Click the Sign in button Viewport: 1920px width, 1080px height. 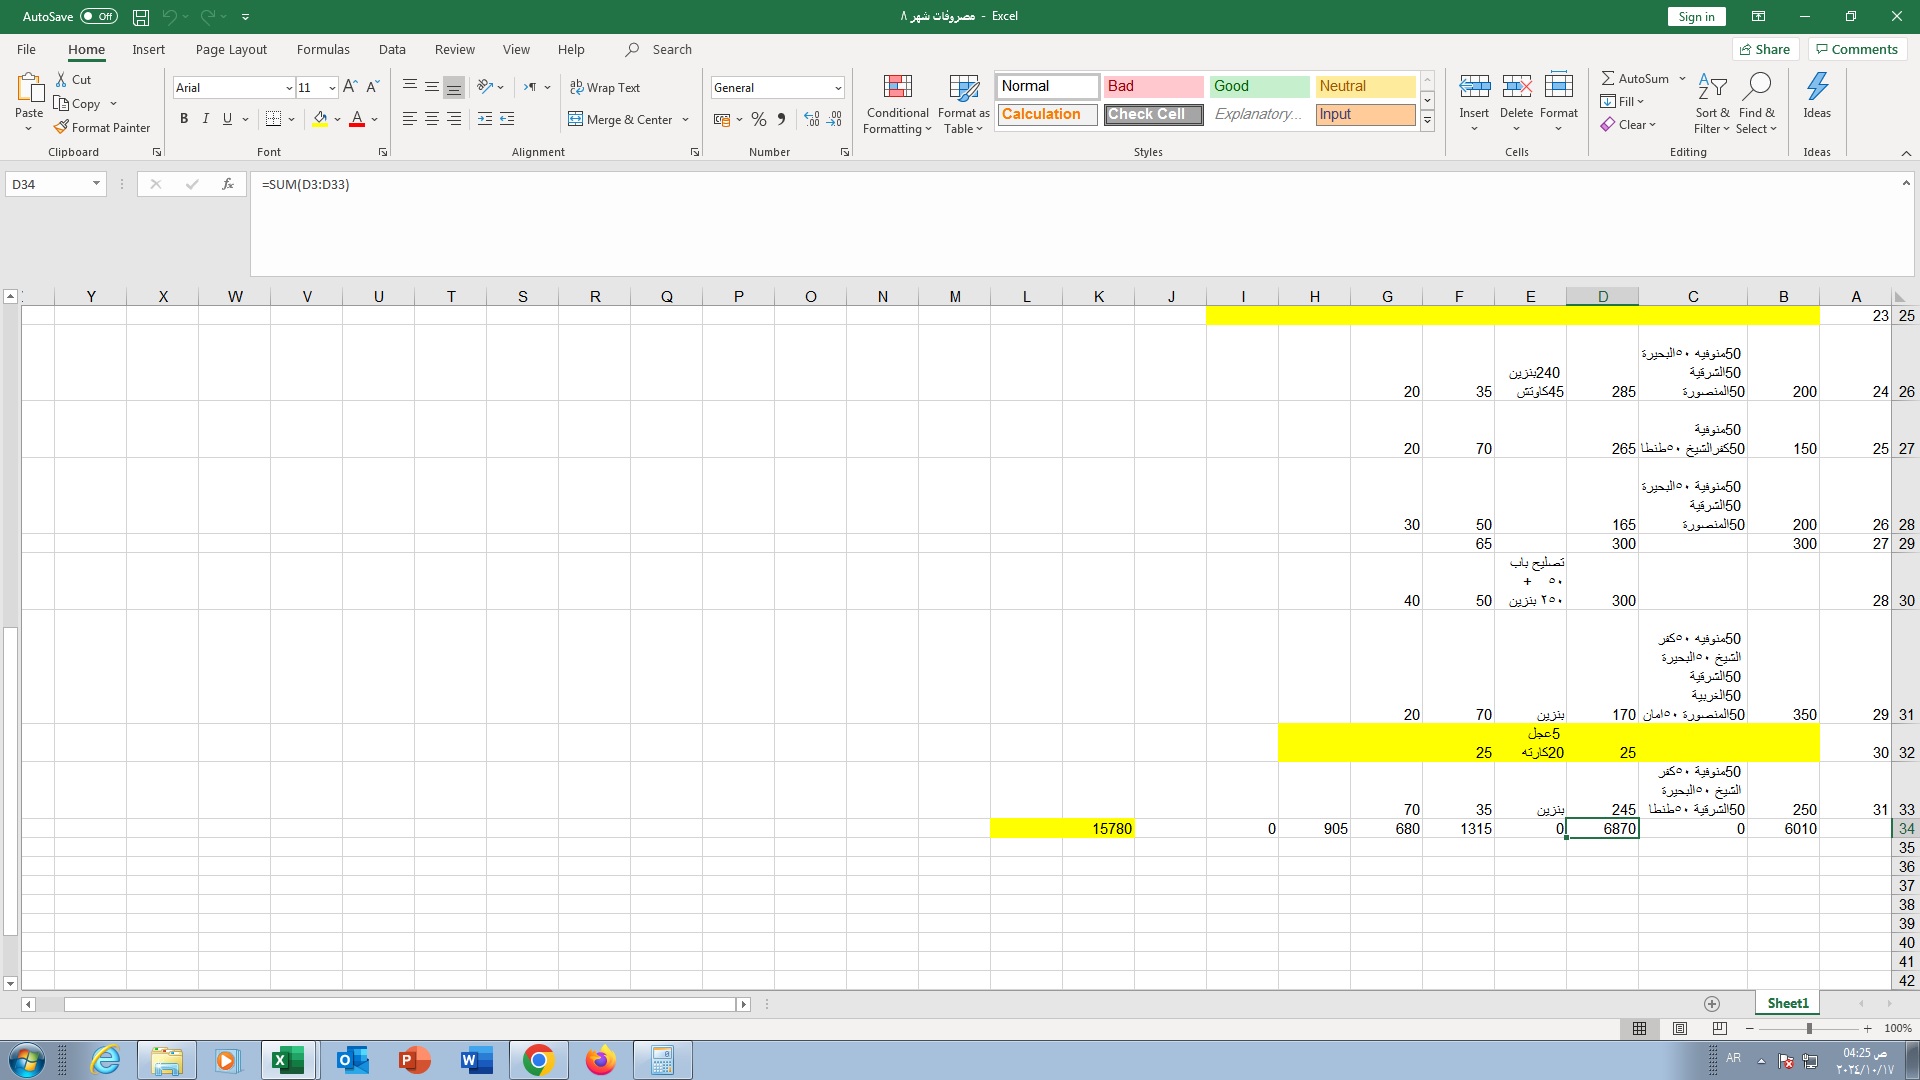[1696, 16]
